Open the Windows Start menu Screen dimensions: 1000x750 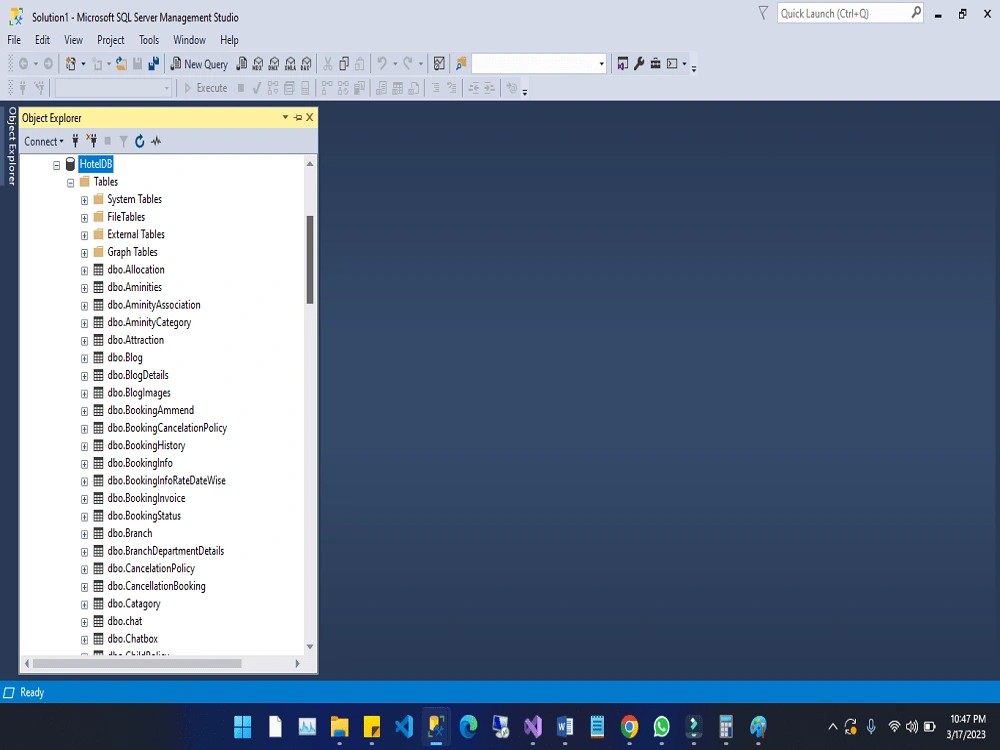242,726
